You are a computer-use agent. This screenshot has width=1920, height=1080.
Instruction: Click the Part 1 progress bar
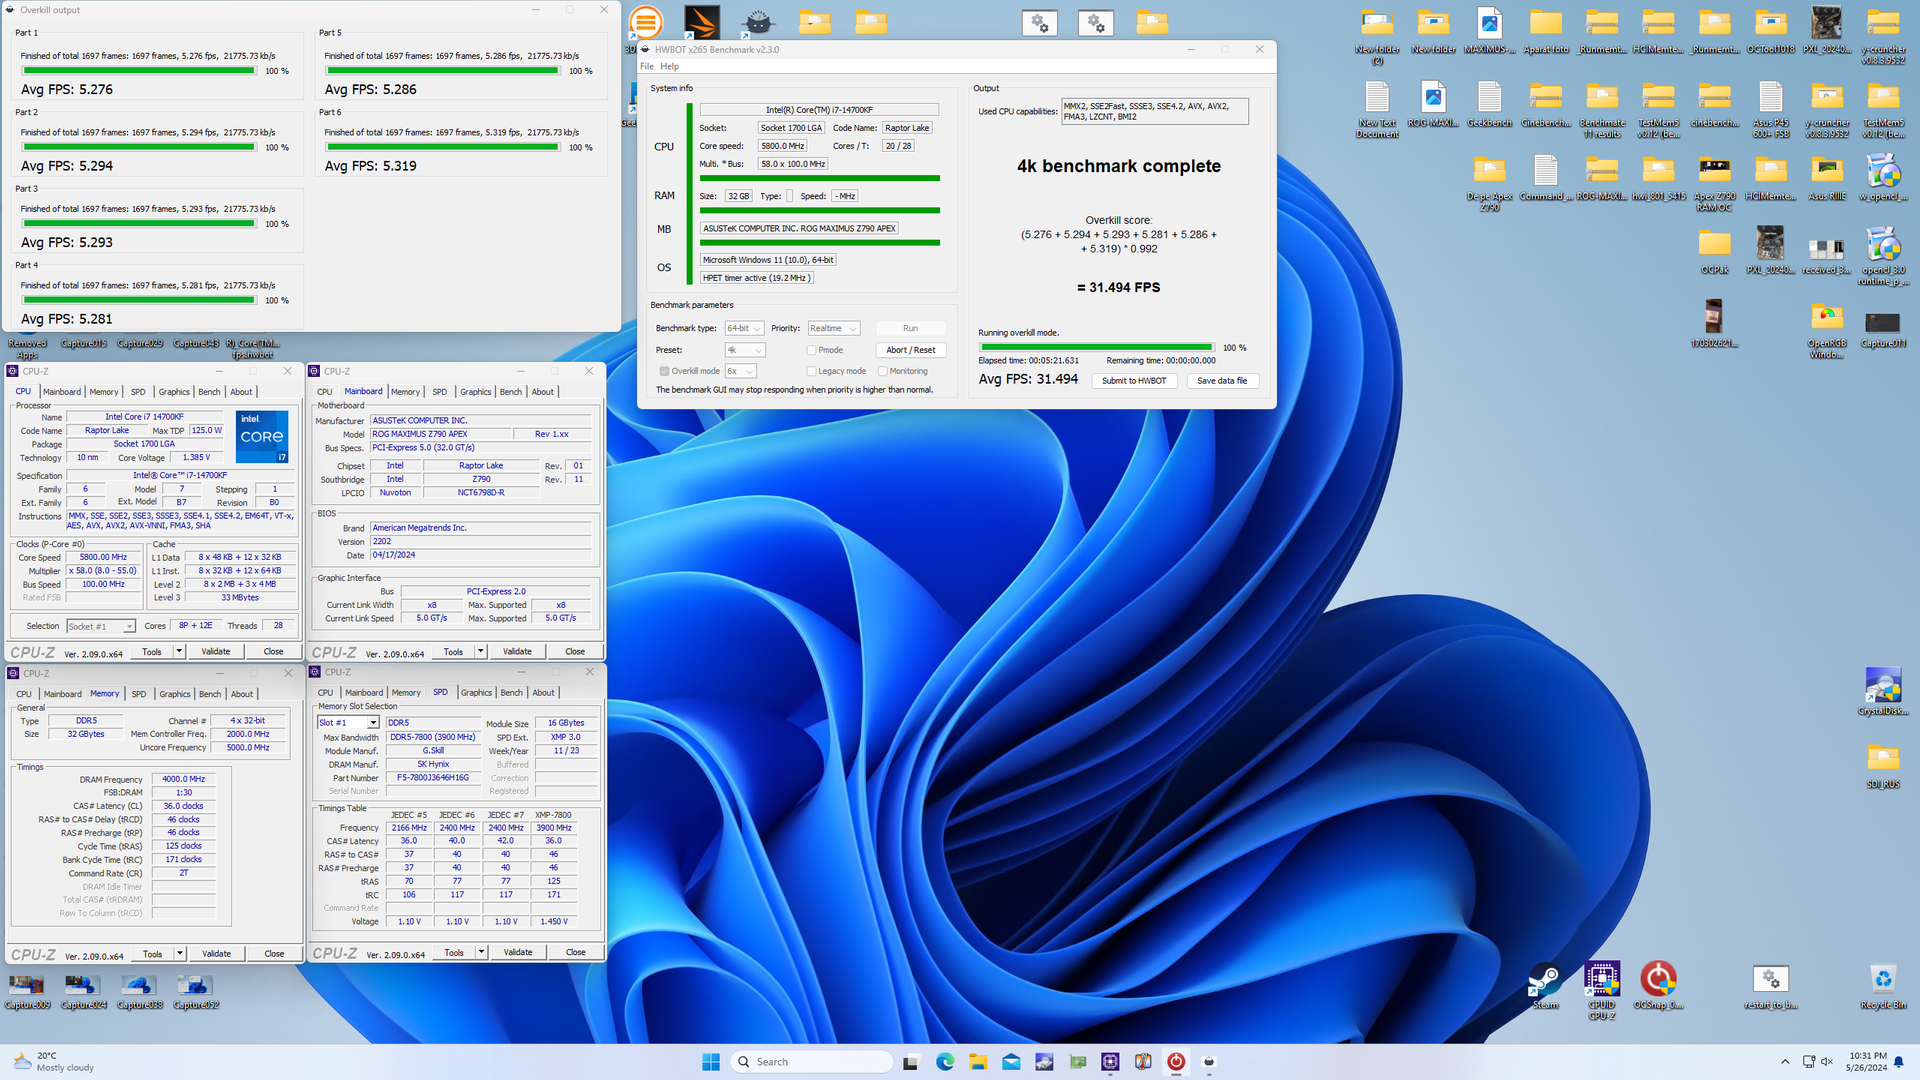coord(139,71)
